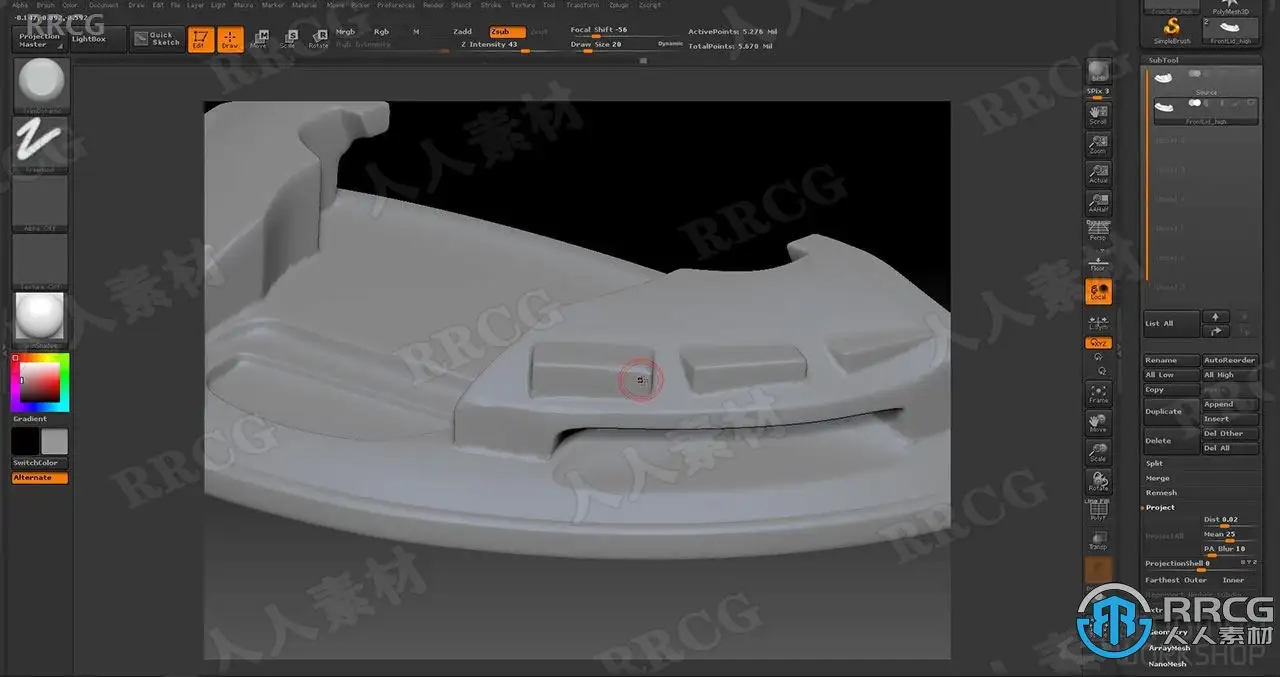The height and width of the screenshot is (677, 1280).
Task: Open the current brush thumbnail picker
Action: coord(41,83)
